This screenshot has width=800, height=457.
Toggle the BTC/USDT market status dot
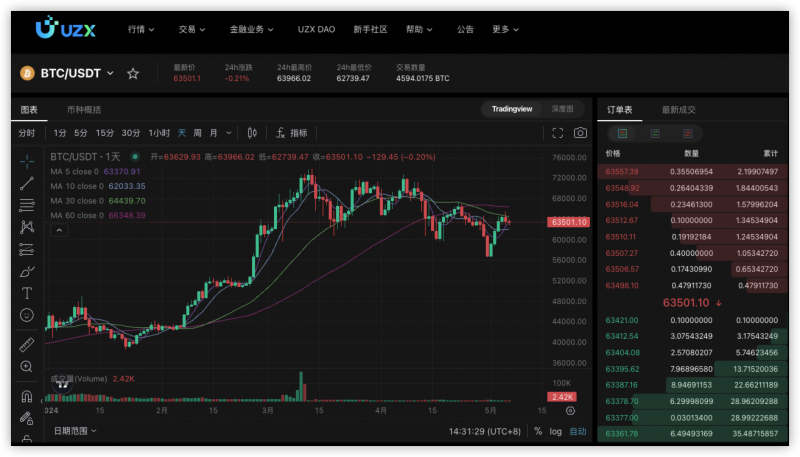135,157
